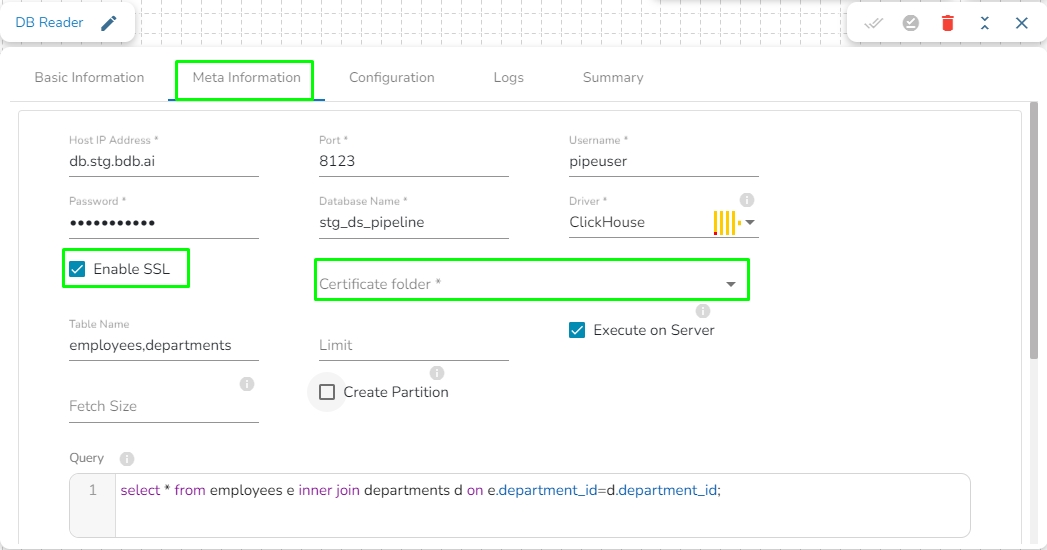Click the info icon above Fetch Size field
Screen dimensions: 1047x550
[x=247, y=384]
